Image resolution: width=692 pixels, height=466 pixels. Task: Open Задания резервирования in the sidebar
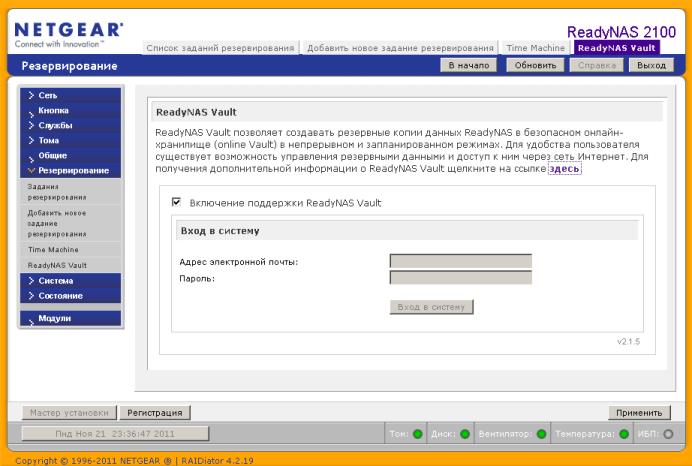(70, 192)
